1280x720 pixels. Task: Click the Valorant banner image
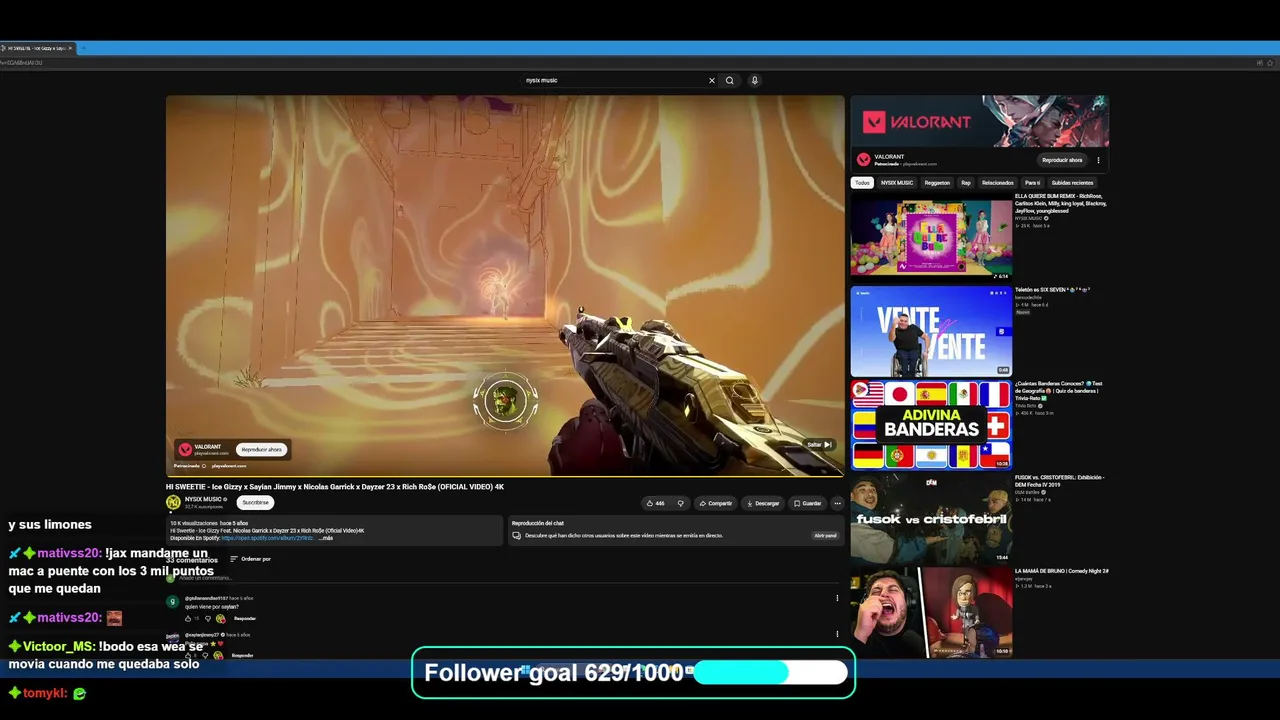(x=979, y=121)
